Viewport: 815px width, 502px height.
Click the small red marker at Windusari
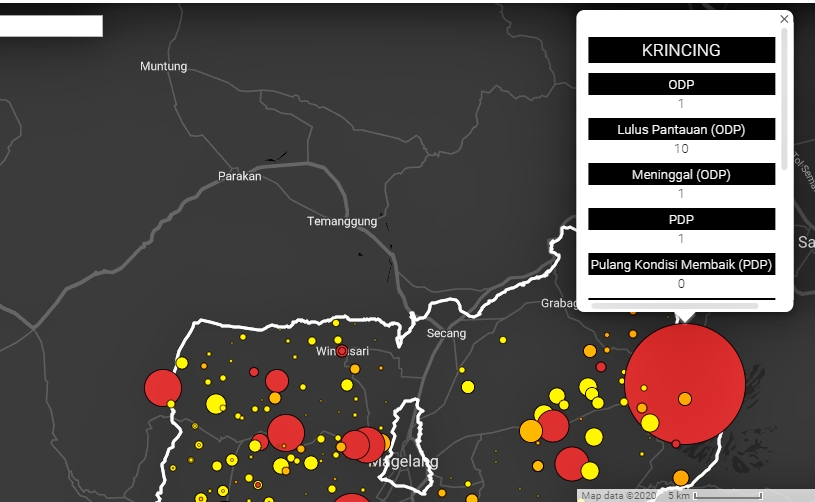(x=342, y=351)
